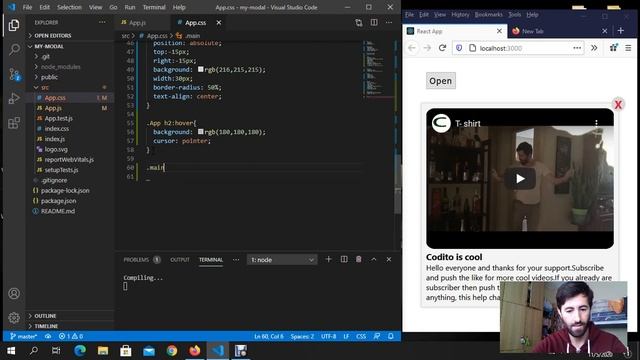
Task: Click Spaces: 2 indentation in status bar
Action: [x=302, y=336]
